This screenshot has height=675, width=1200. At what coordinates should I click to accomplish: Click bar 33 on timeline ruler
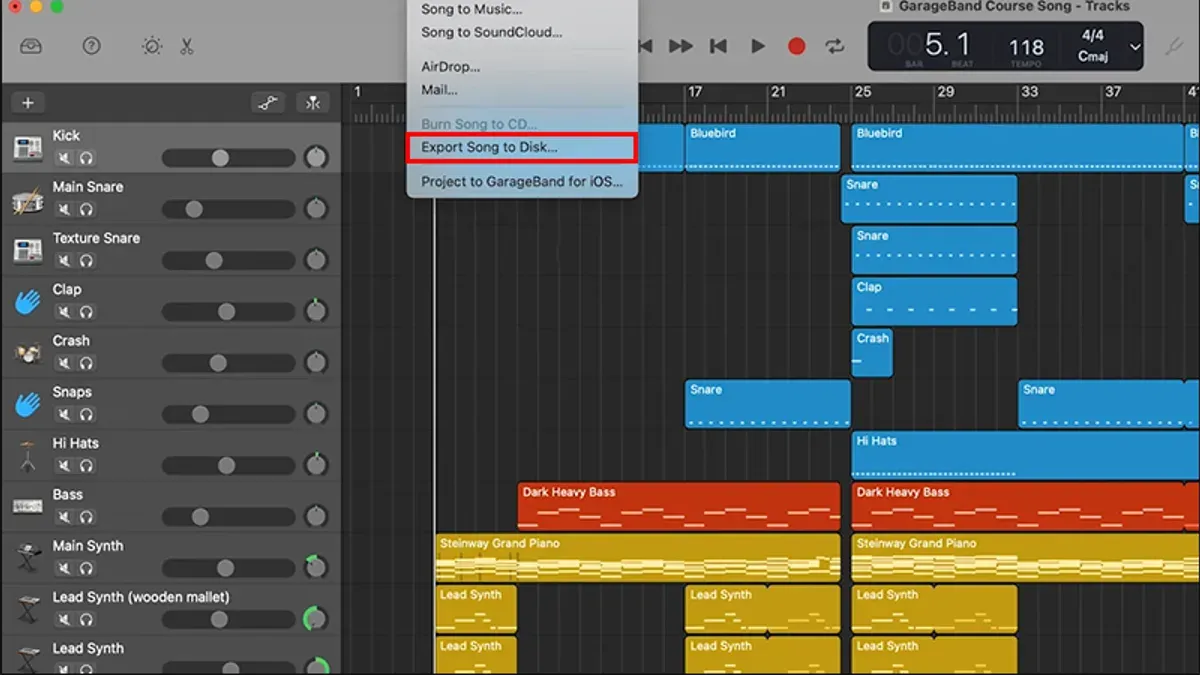coord(1029,92)
